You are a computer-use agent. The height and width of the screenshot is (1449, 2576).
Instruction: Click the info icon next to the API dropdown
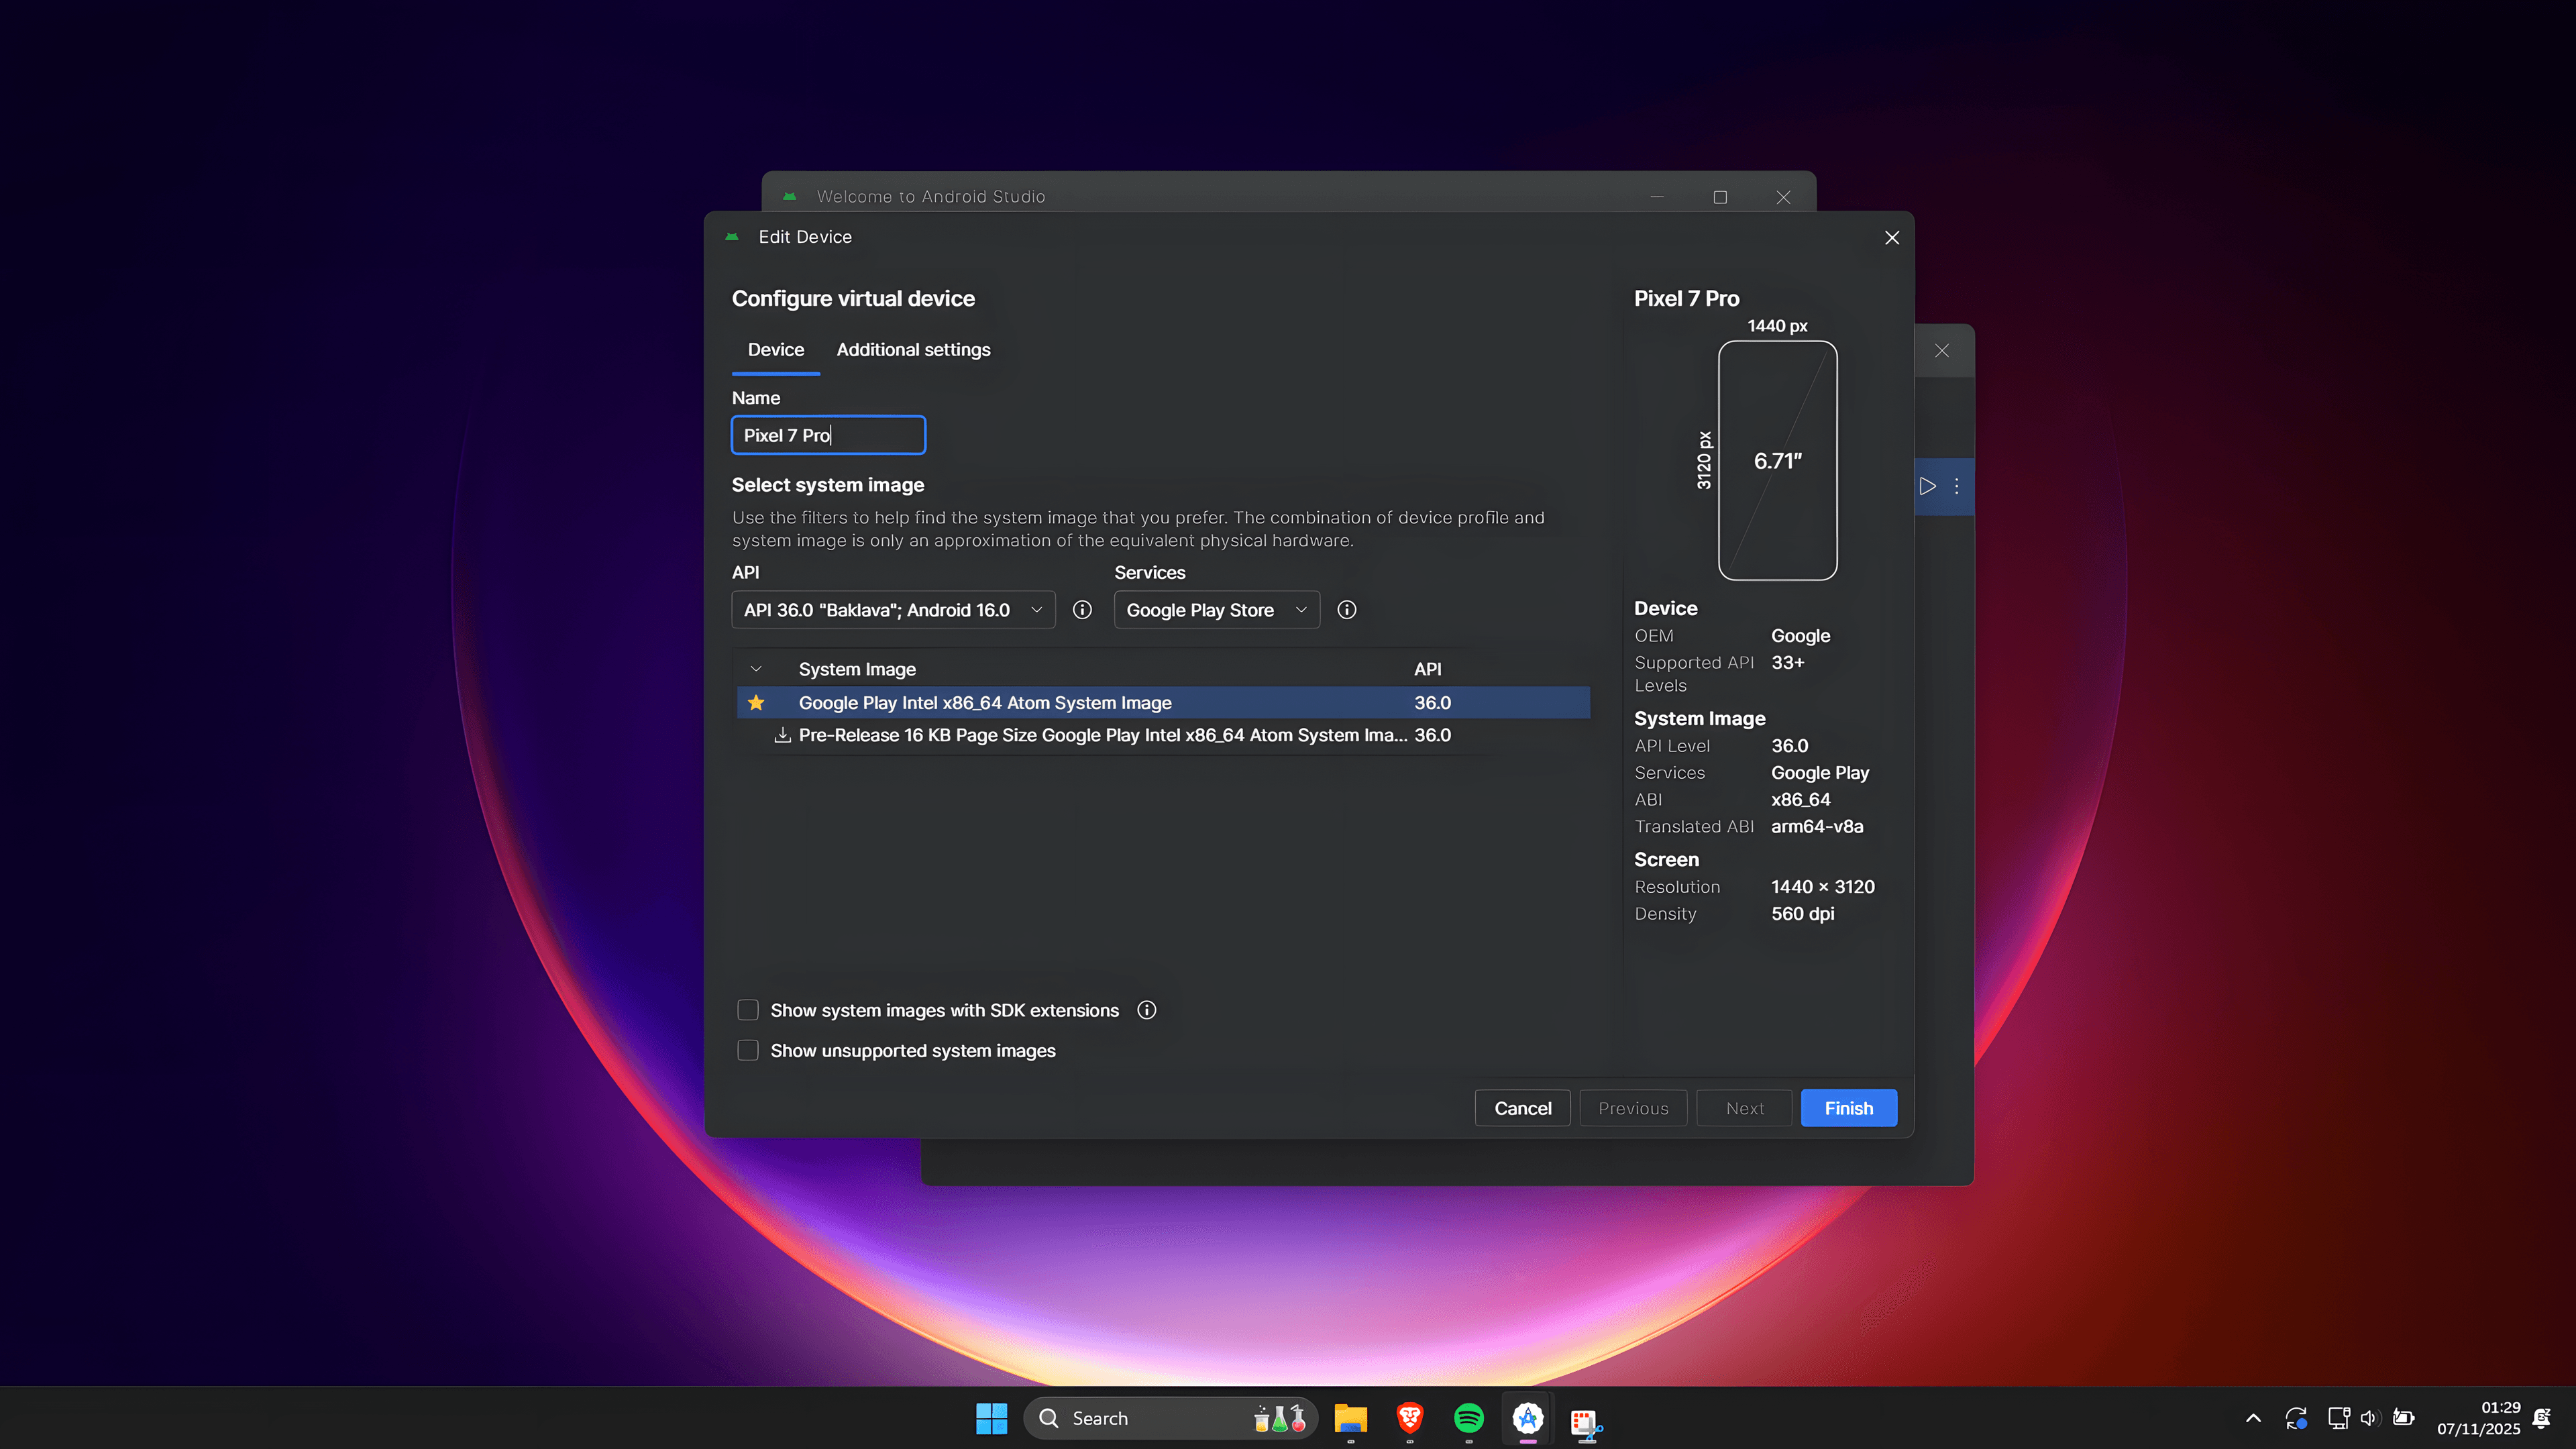(x=1082, y=609)
